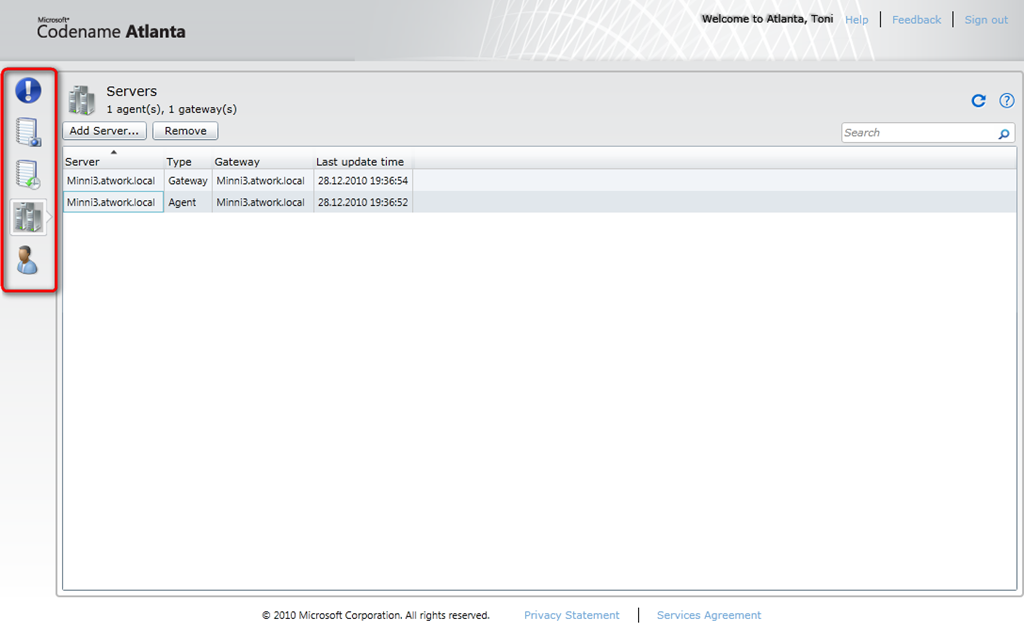Image resolution: width=1024 pixels, height=633 pixels.
Task: Click the Gateway type cell
Action: (187, 180)
